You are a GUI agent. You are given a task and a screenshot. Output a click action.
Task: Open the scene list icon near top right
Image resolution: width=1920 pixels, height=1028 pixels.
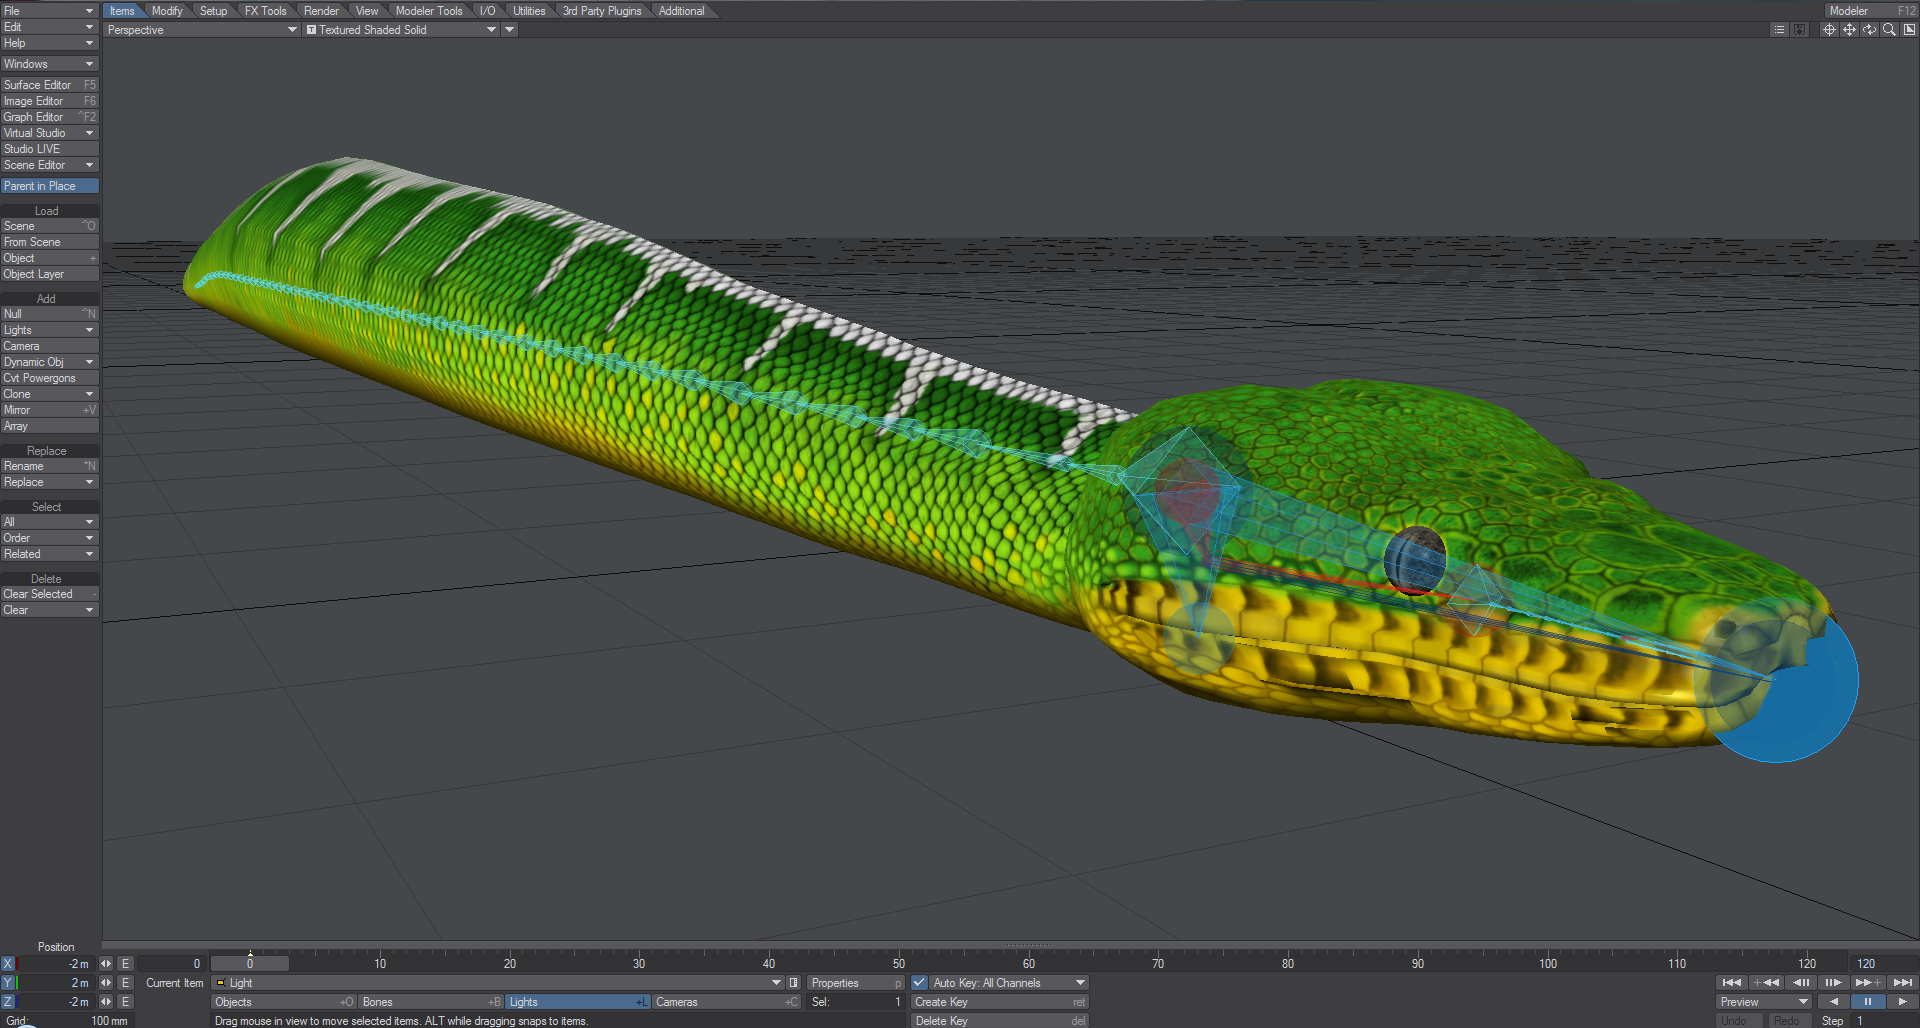point(1779,30)
